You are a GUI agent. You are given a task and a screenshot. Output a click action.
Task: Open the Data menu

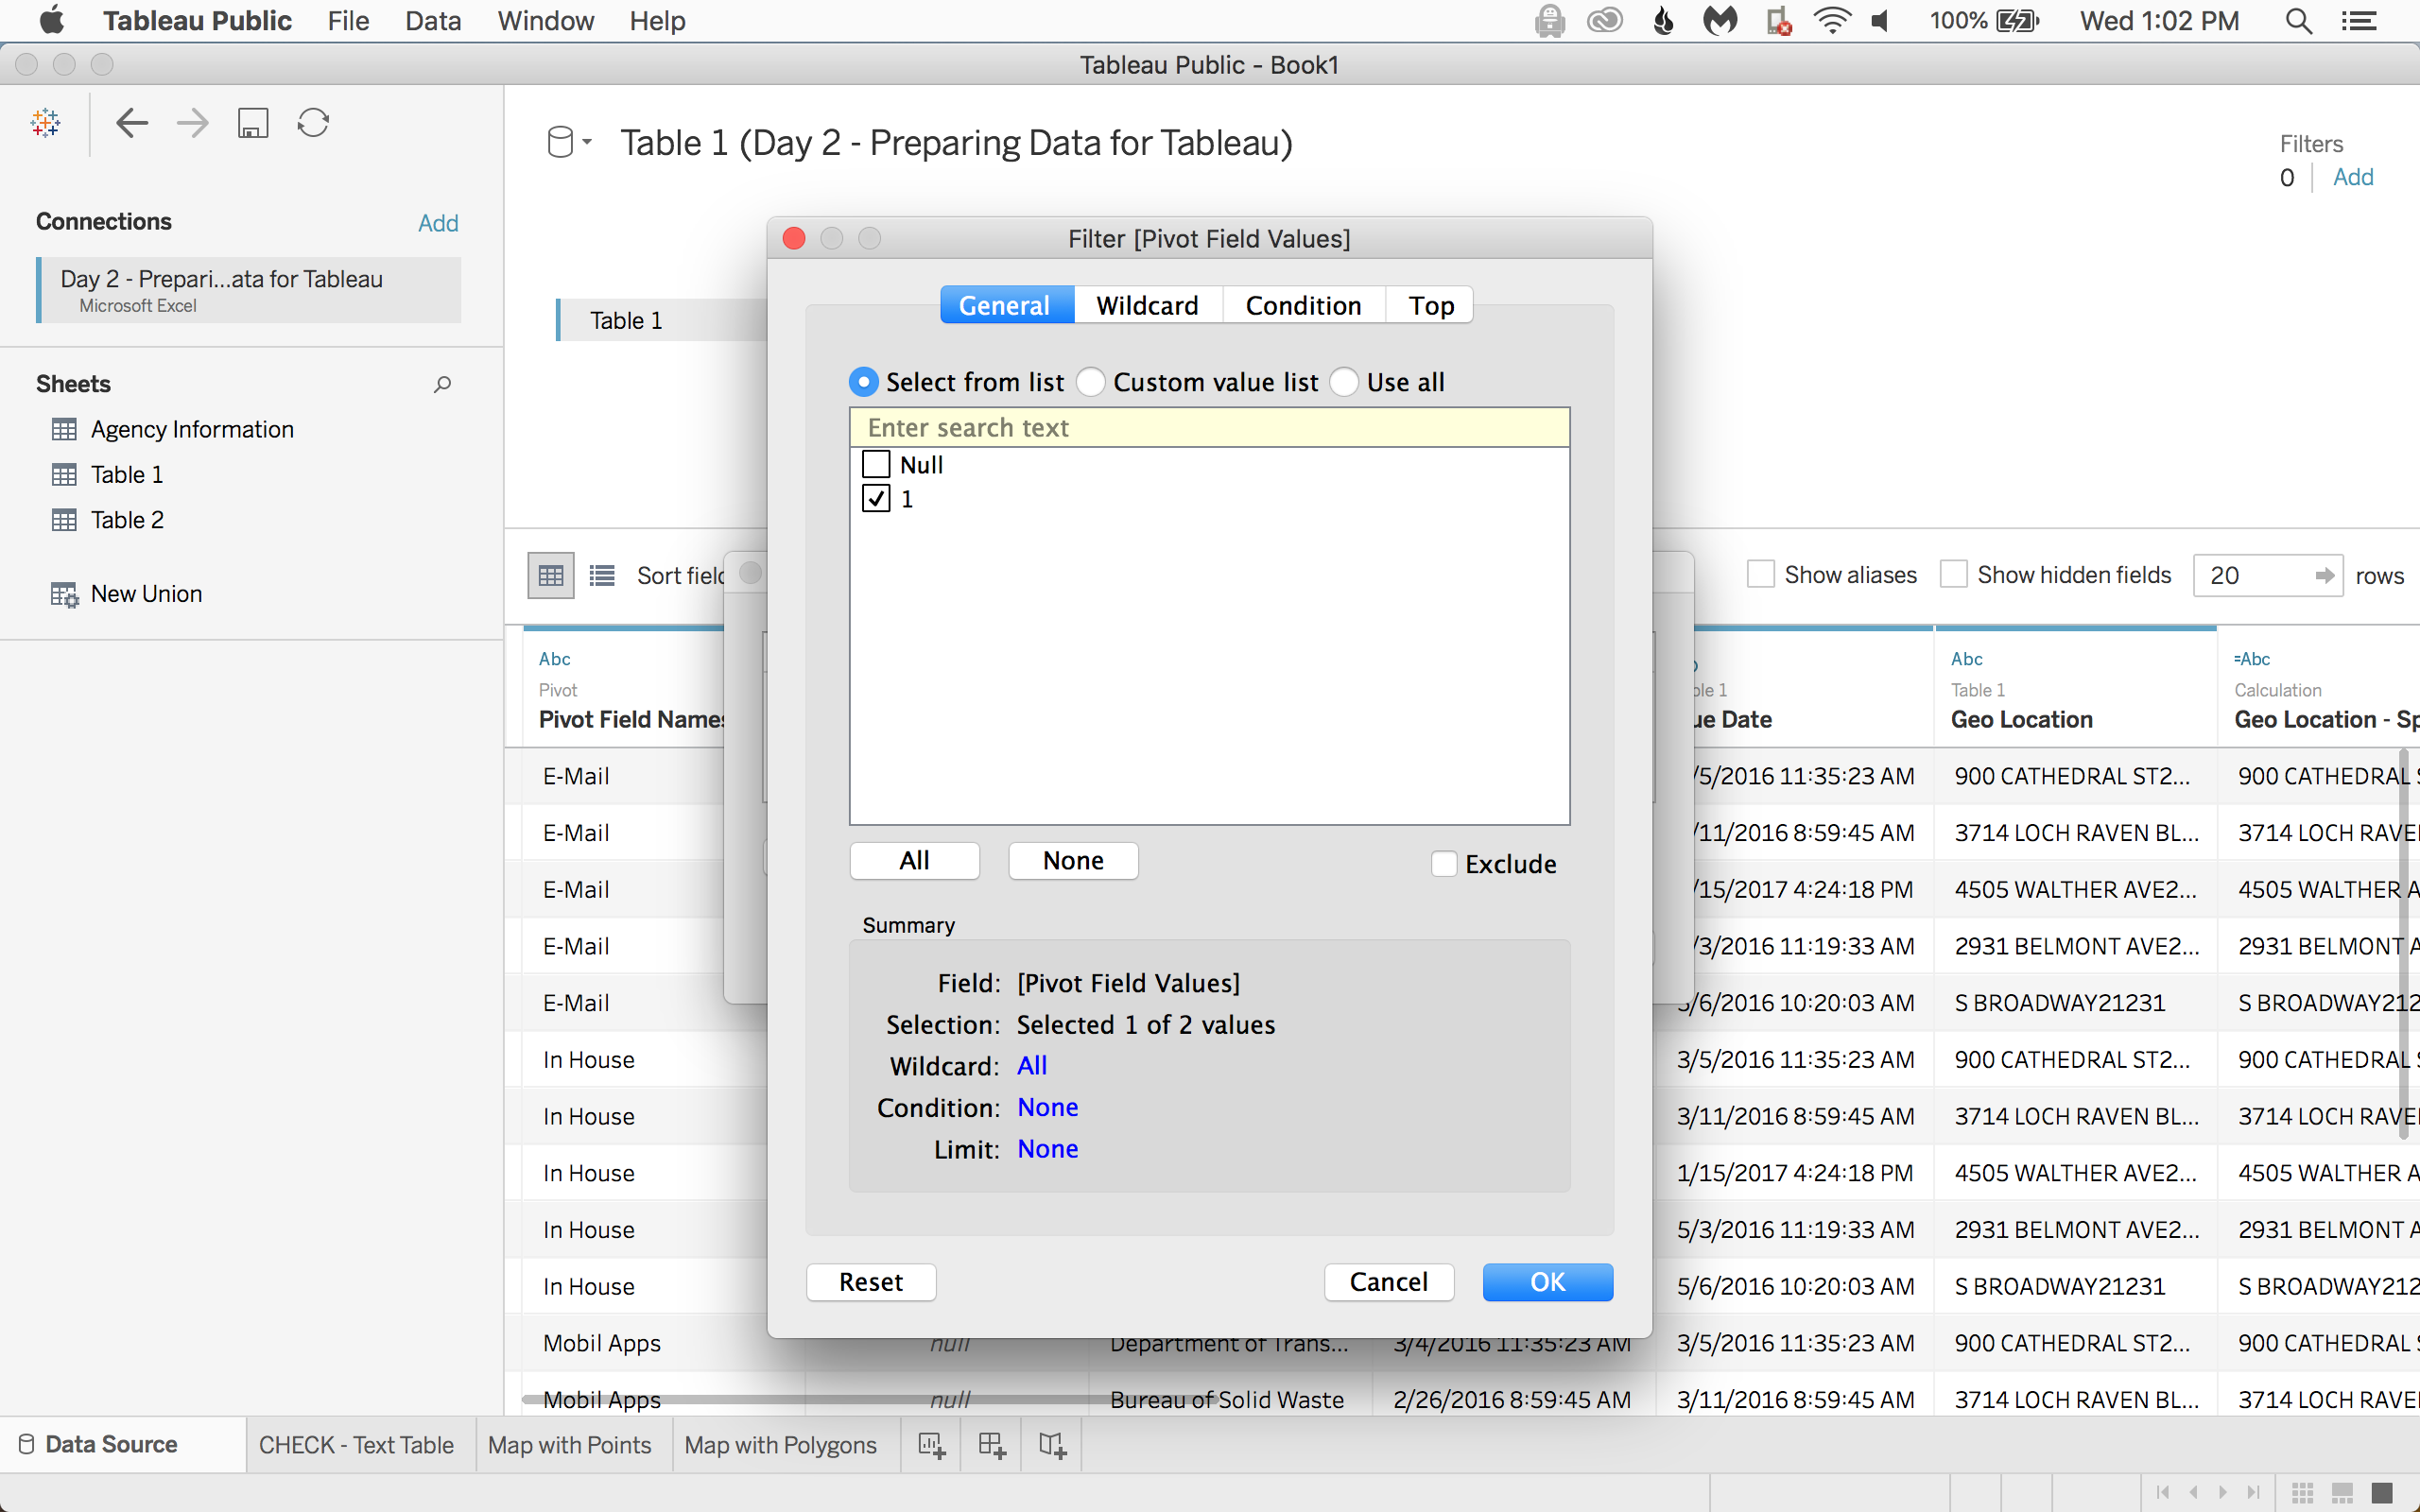pos(432,21)
